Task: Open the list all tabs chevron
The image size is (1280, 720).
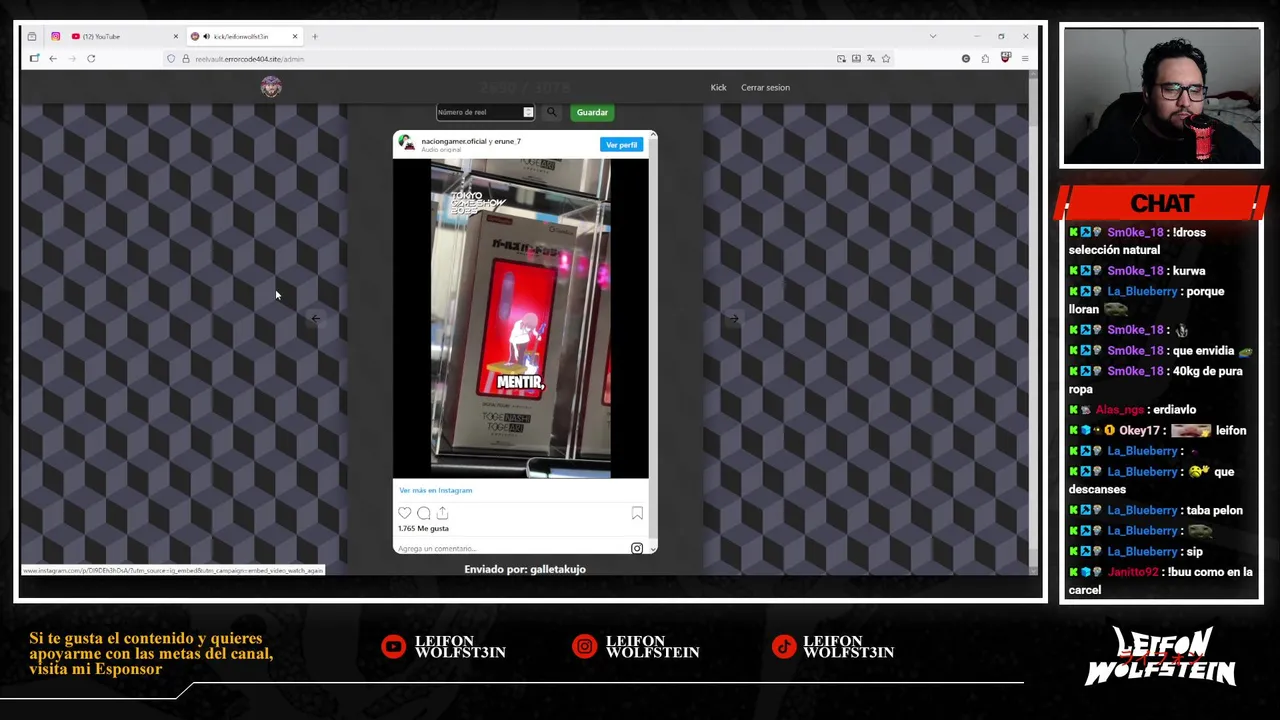Action: 933,37
